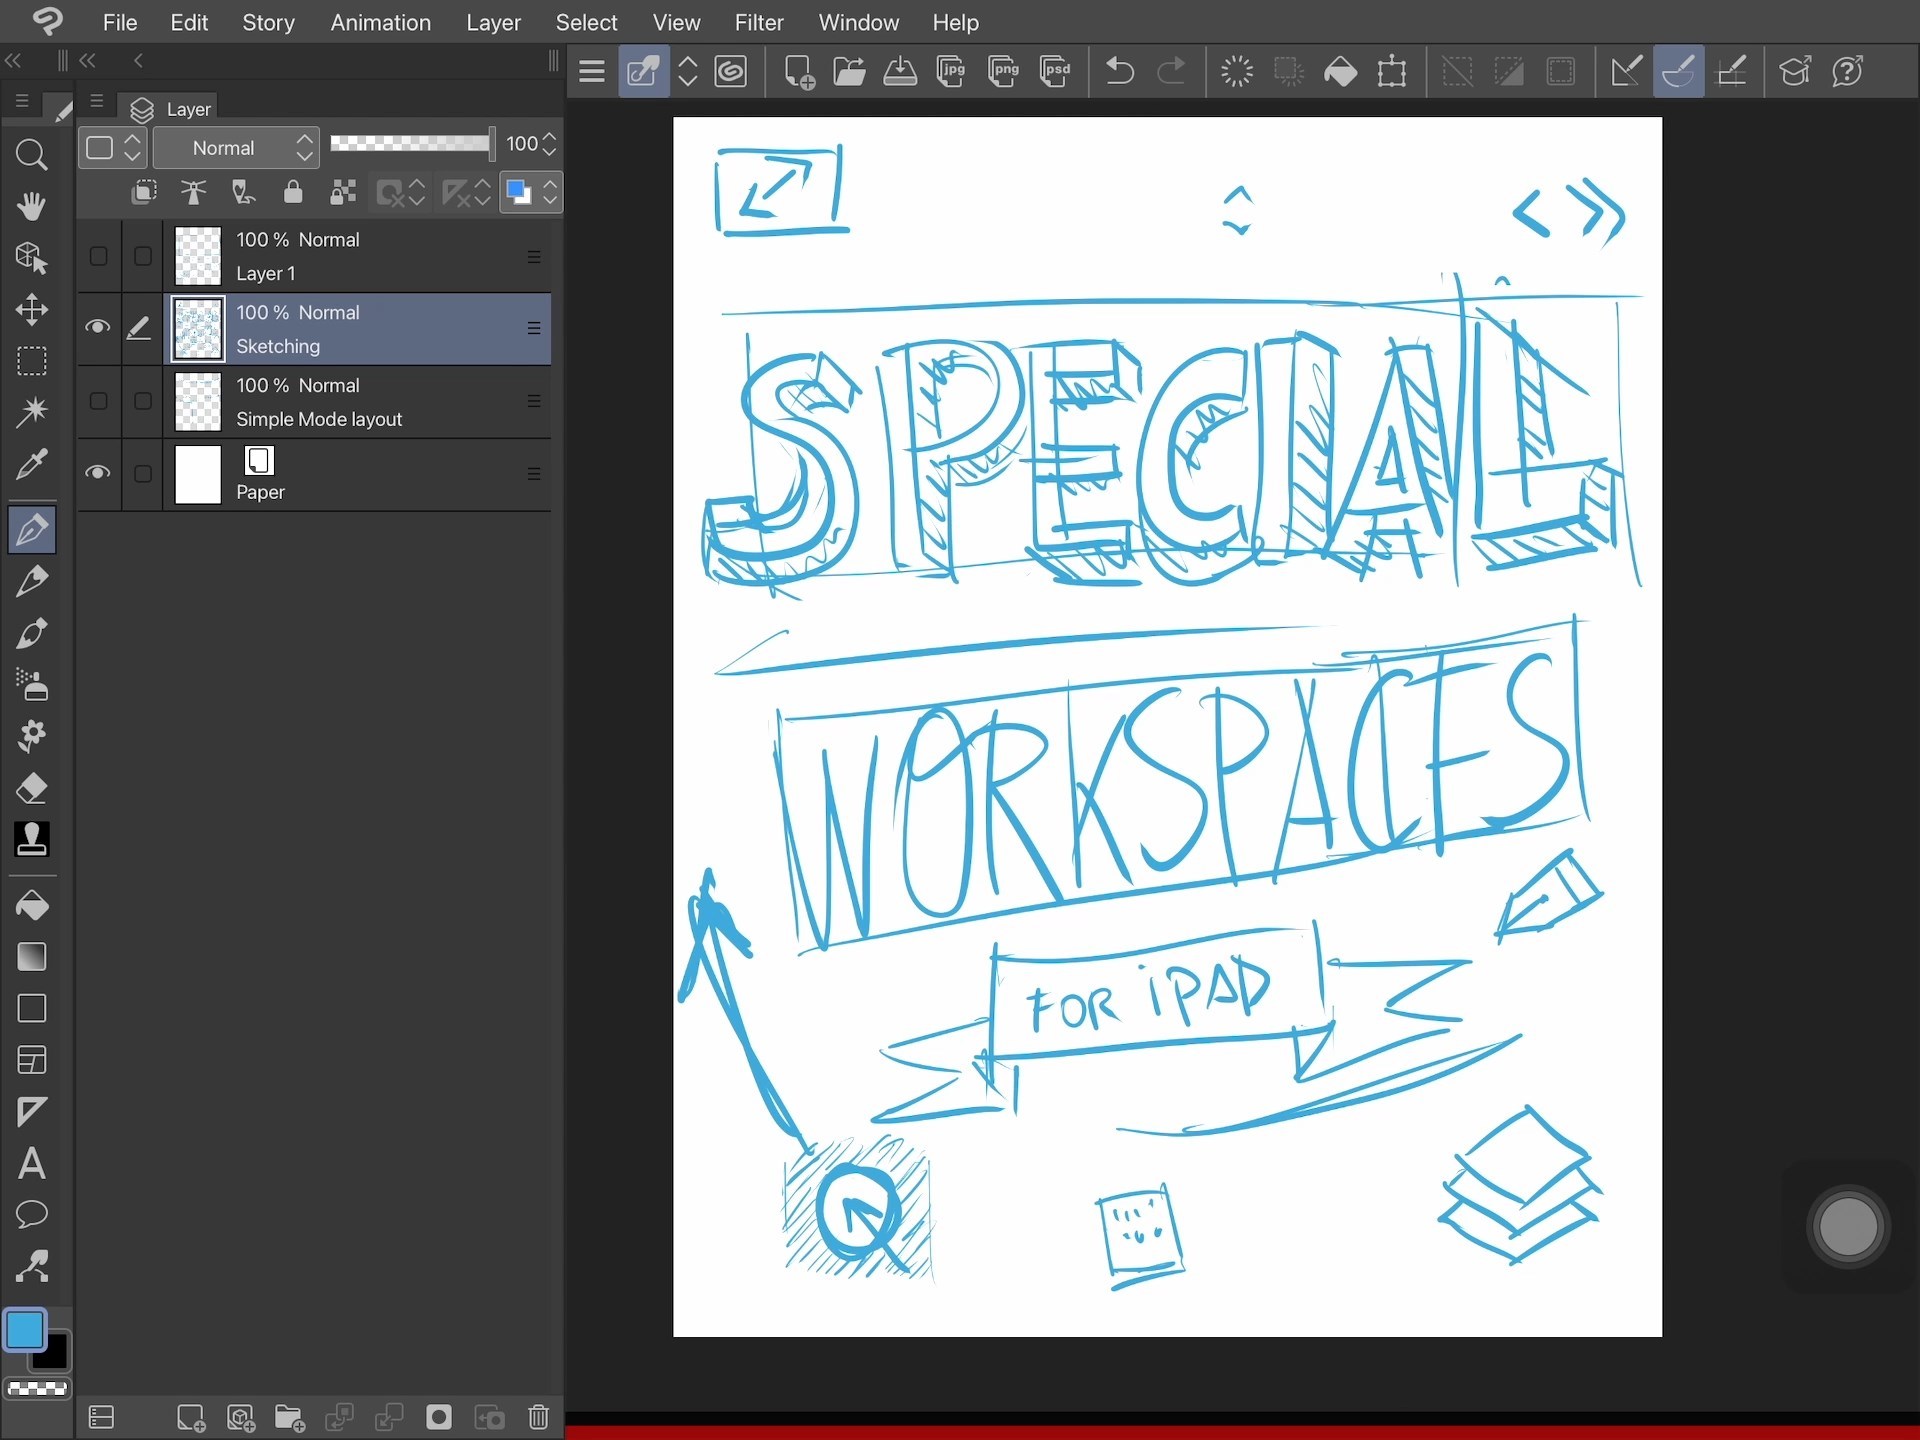Tick the second checkbox on Layer 1

[x=143, y=256]
